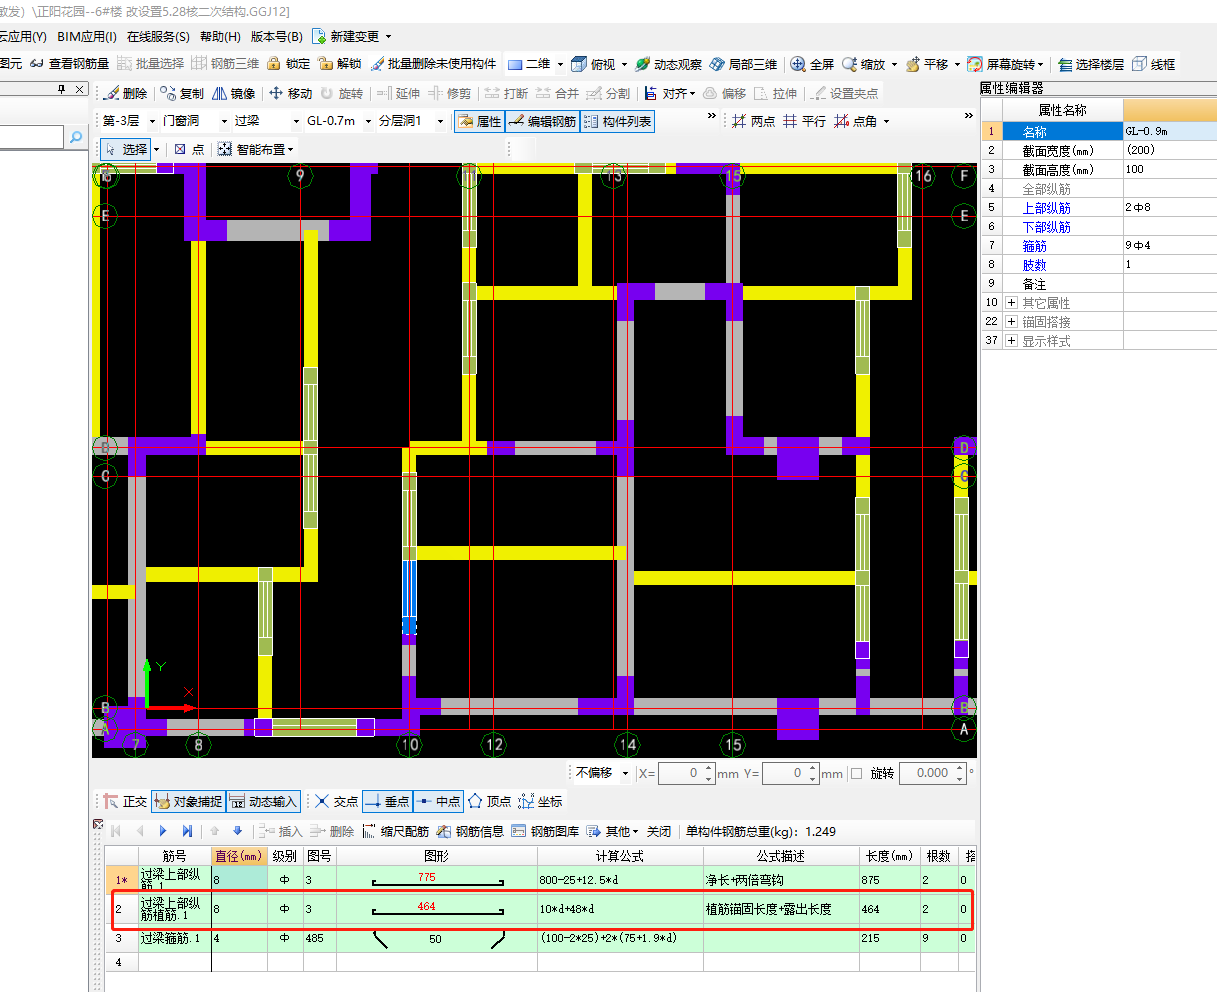Toggle 交点 intersection snap
The height and width of the screenshot is (992, 1217).
coord(336,801)
